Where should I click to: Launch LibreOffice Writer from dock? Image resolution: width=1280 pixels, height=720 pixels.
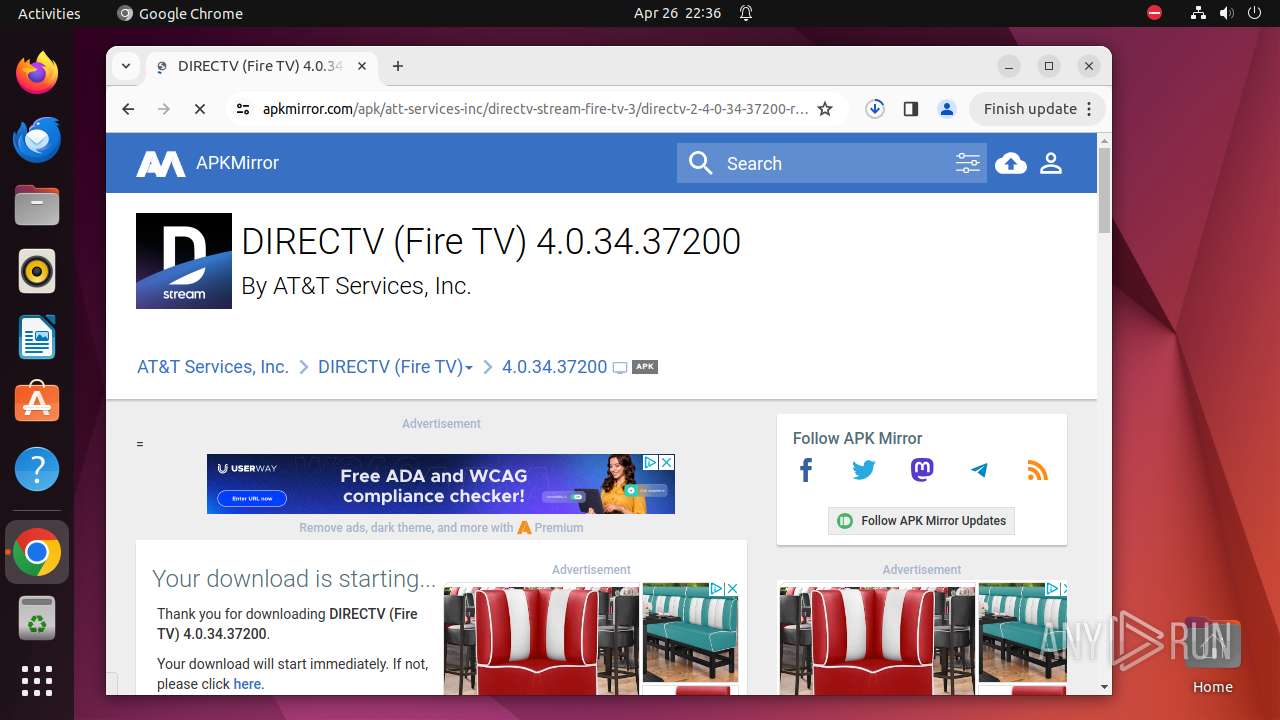tap(37, 337)
